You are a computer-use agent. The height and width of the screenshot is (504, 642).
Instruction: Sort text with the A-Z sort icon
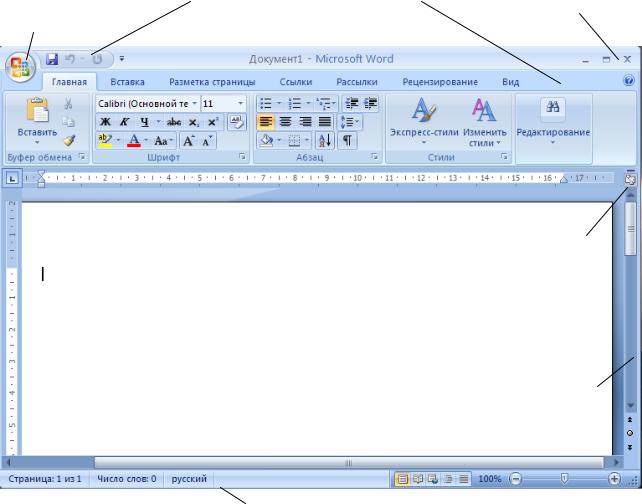coord(325,141)
